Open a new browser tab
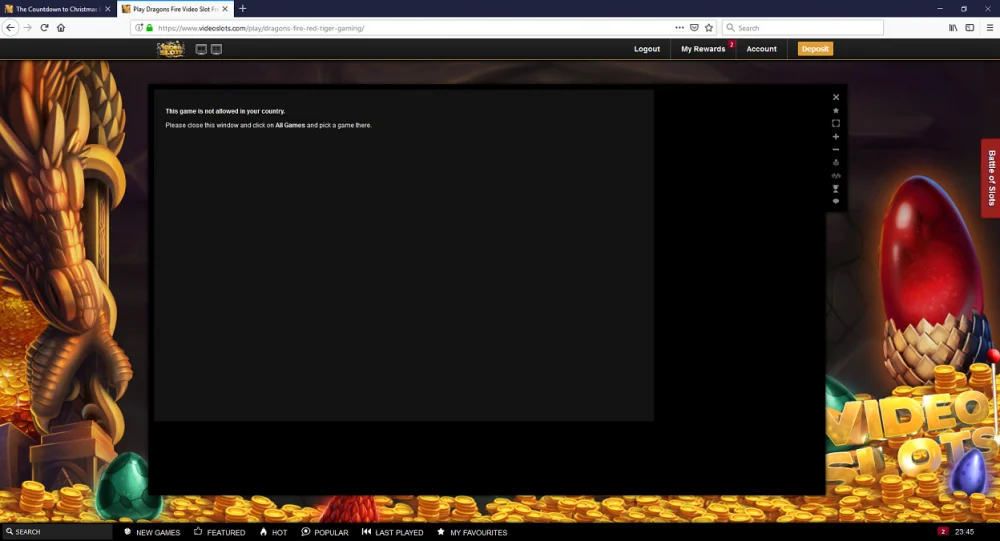 [242, 9]
